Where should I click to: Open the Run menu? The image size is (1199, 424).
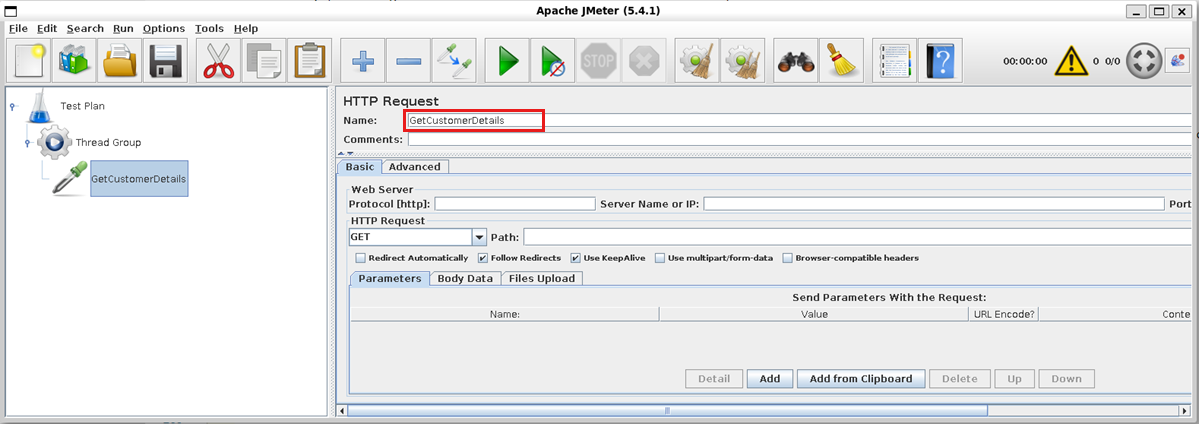[123, 28]
